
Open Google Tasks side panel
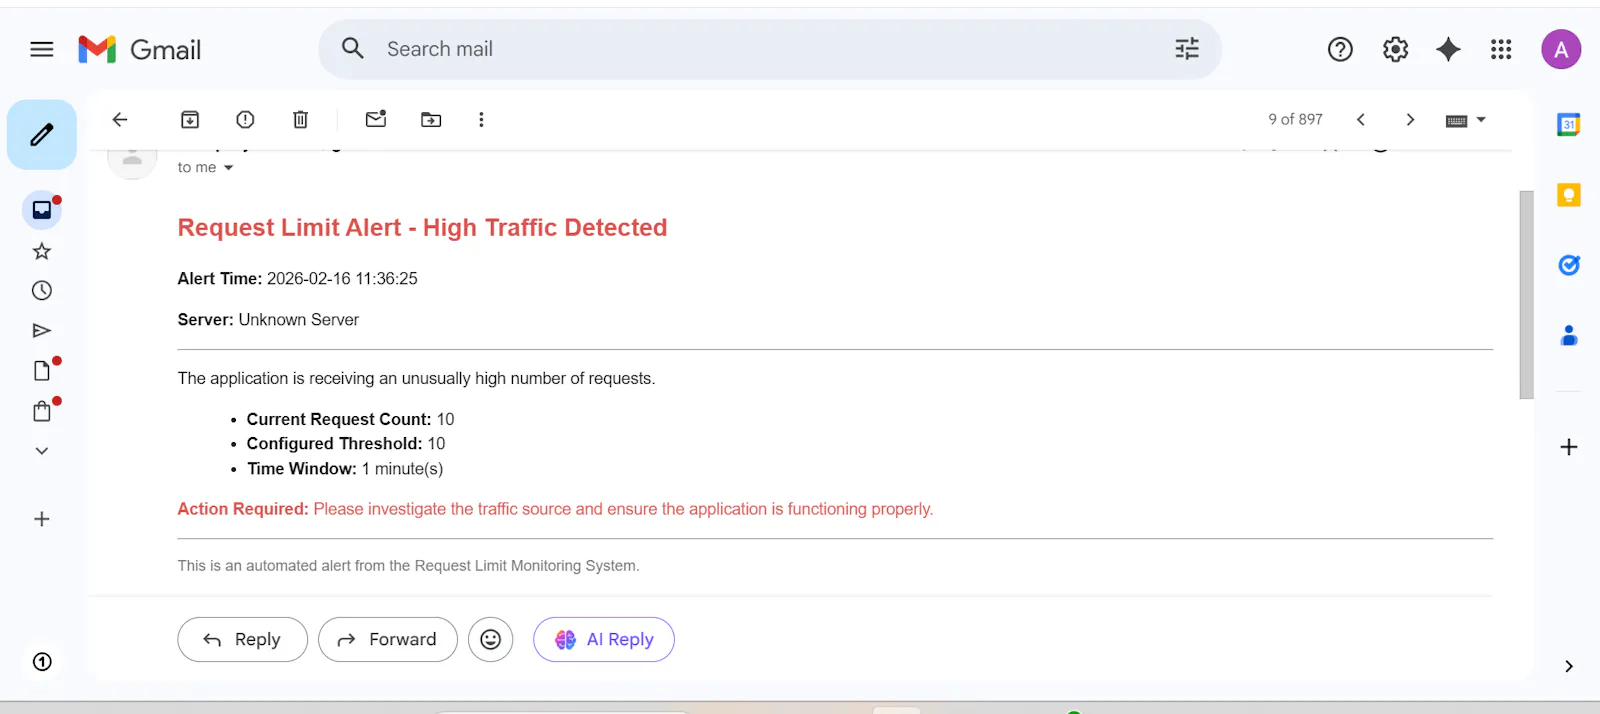[1569, 265]
